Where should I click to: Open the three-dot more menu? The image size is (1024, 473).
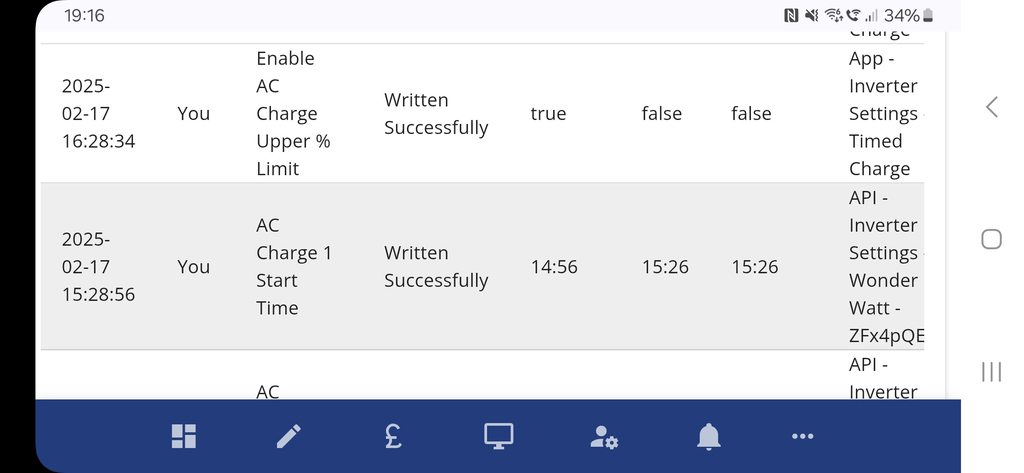[x=802, y=436]
